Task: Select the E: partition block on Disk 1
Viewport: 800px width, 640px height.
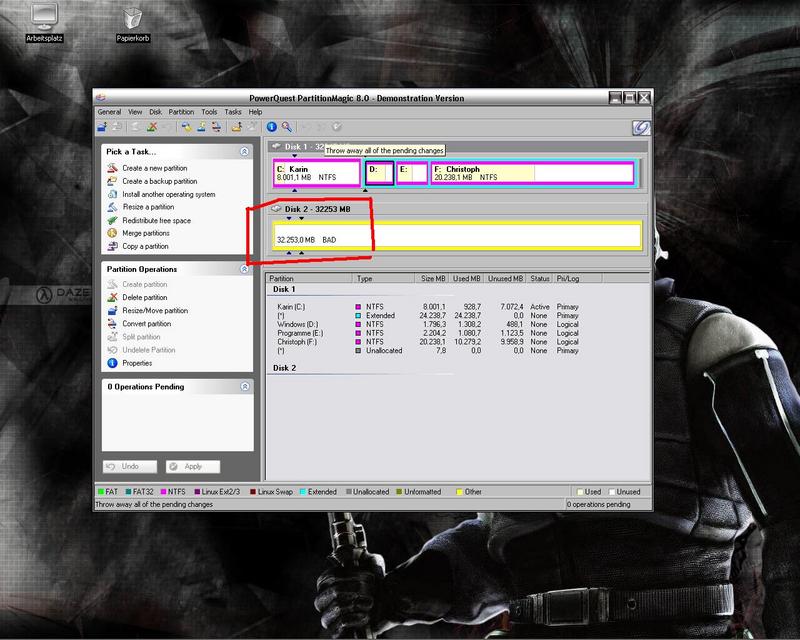Action: click(x=412, y=173)
